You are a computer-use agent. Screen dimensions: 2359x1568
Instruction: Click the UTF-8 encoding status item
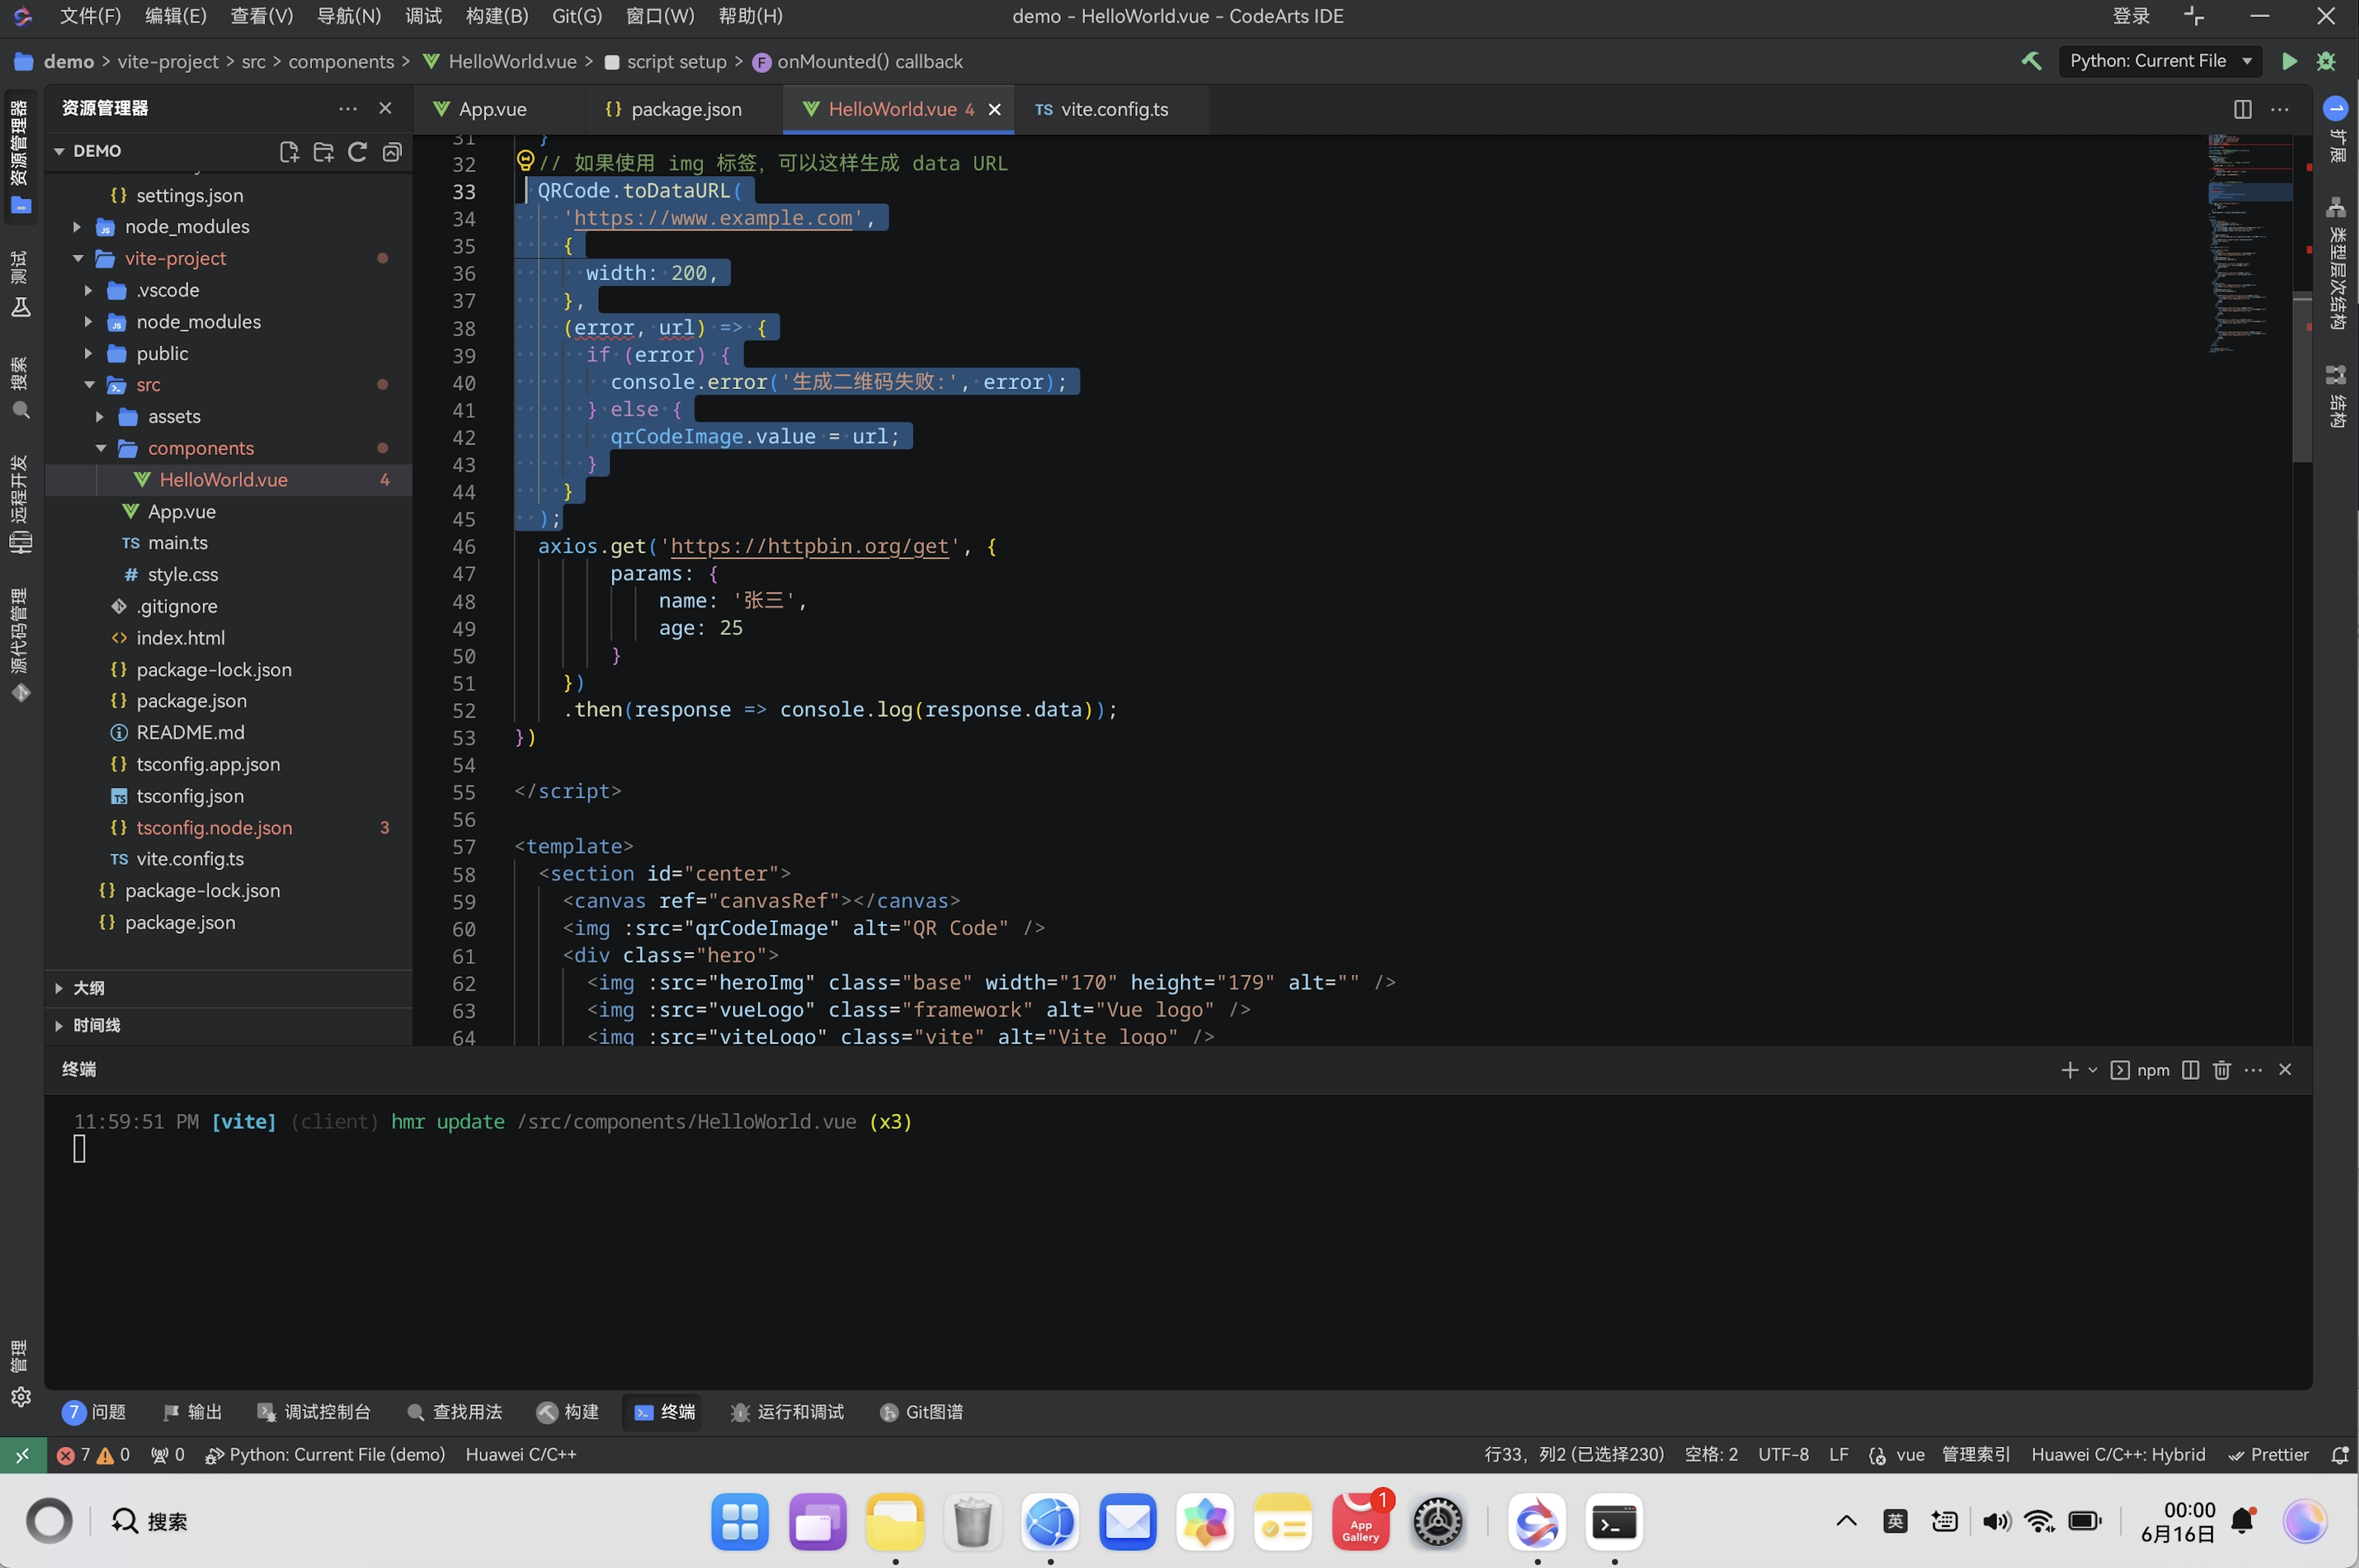(x=1783, y=1455)
